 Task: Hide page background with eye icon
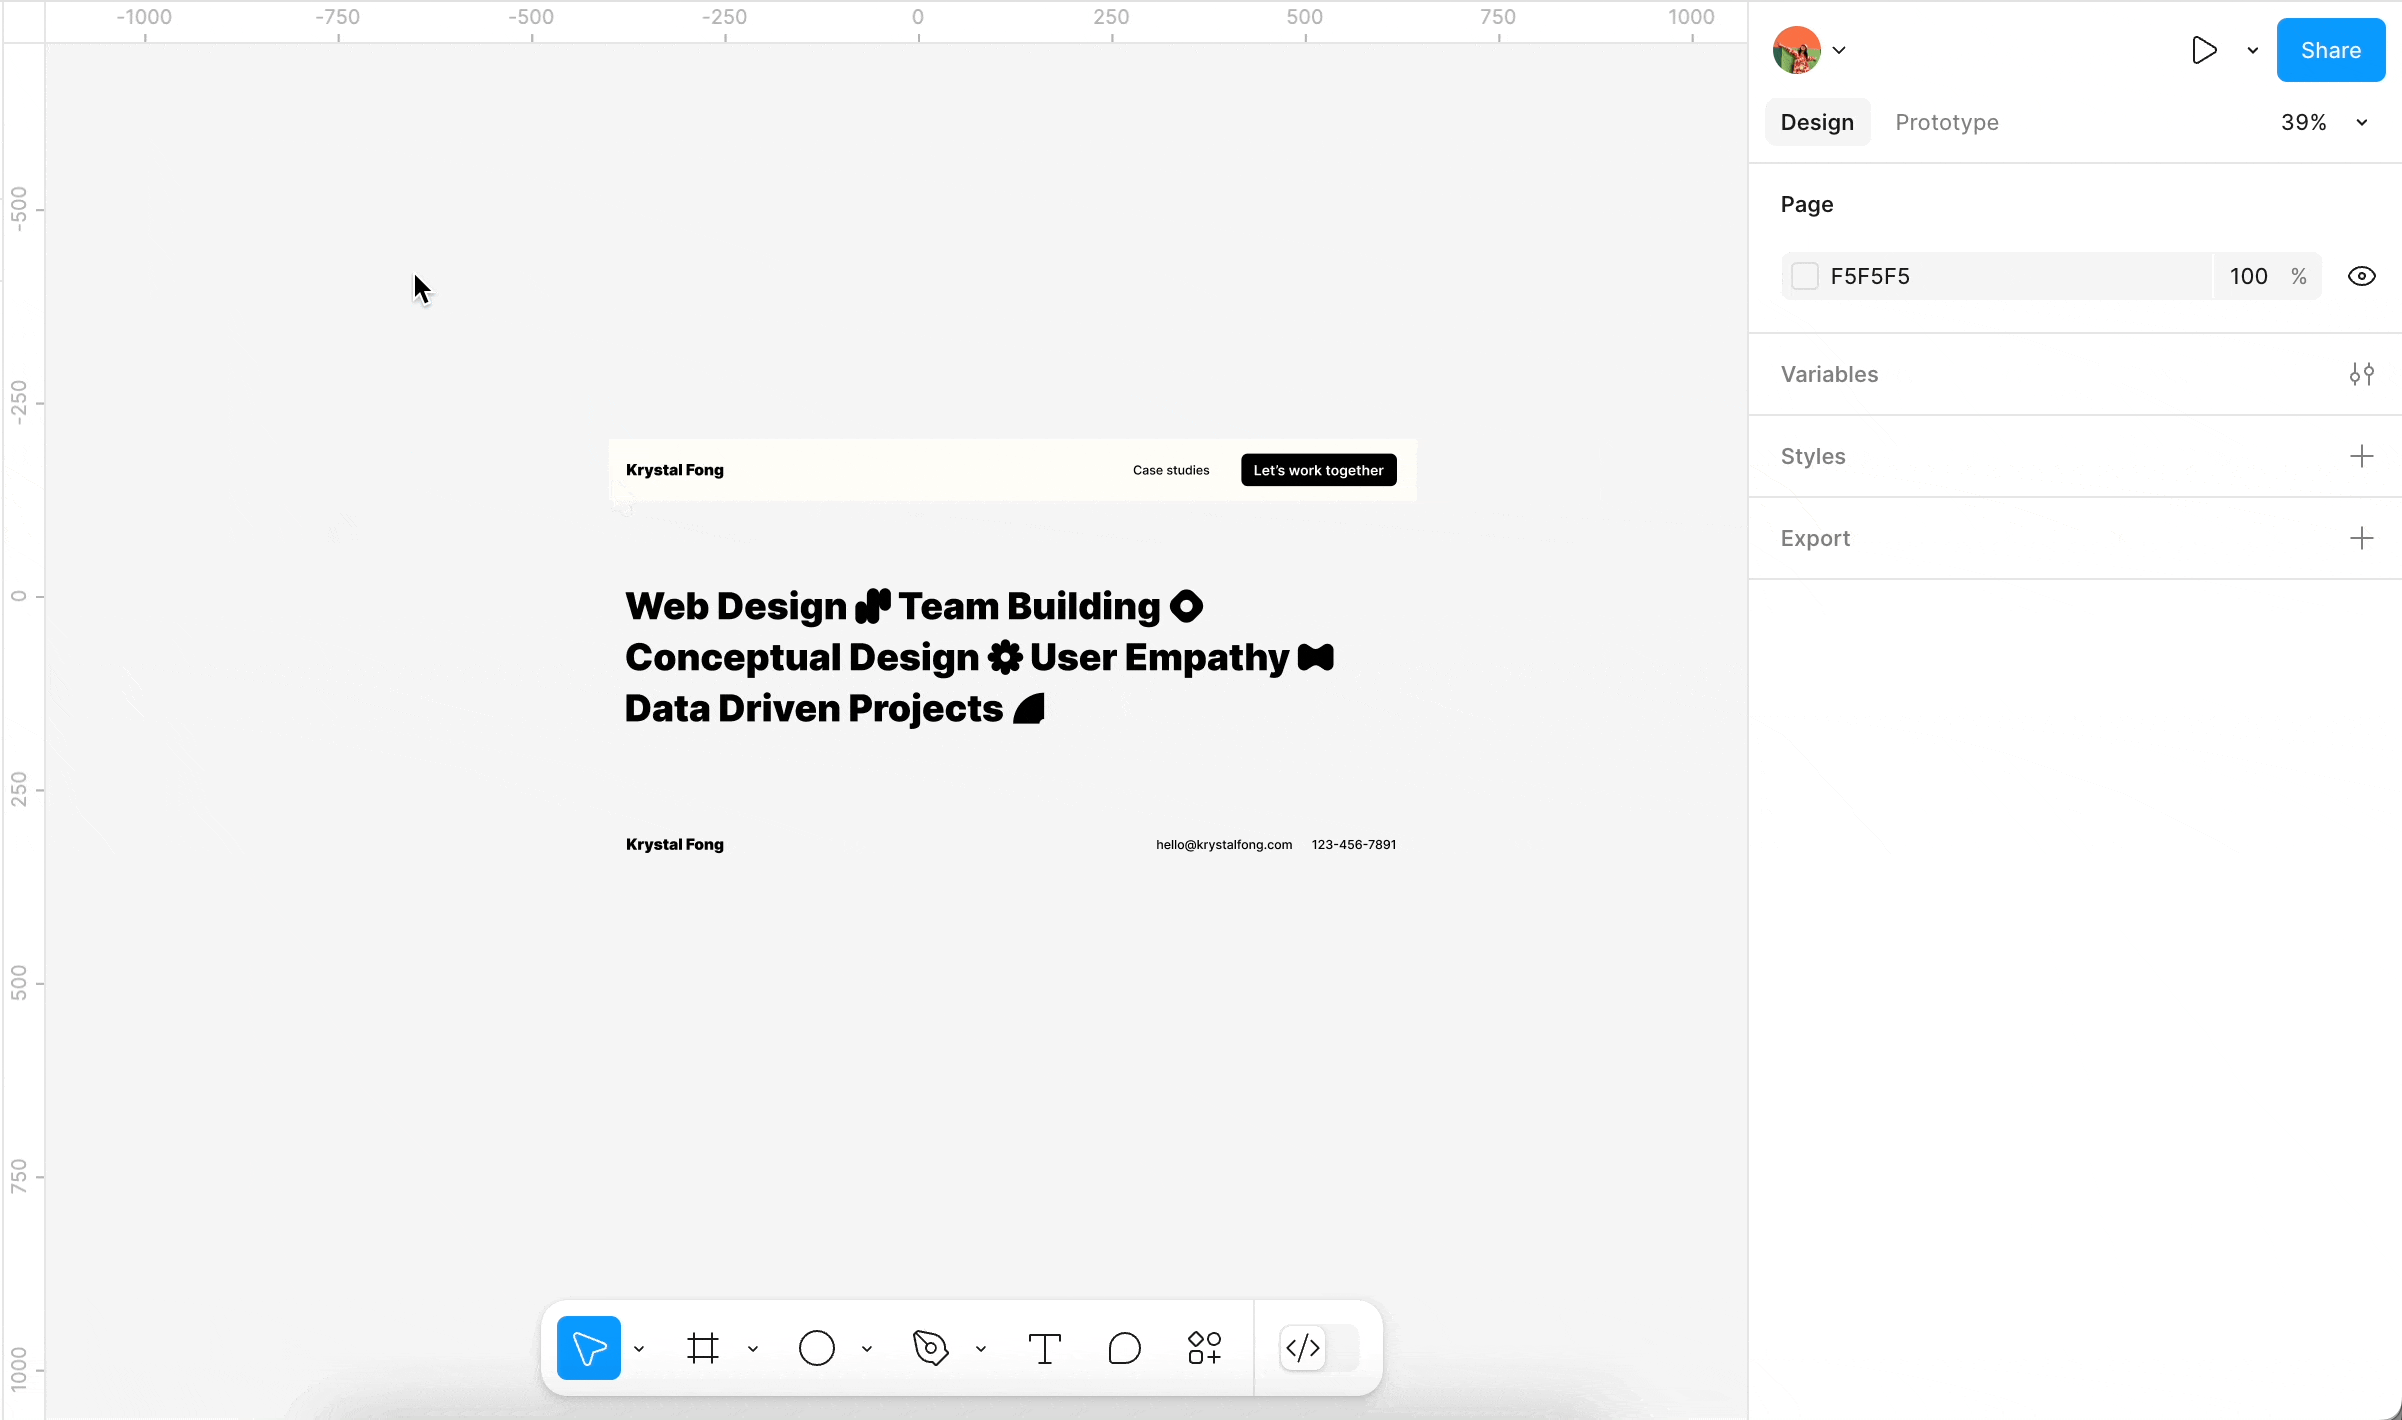[2362, 276]
